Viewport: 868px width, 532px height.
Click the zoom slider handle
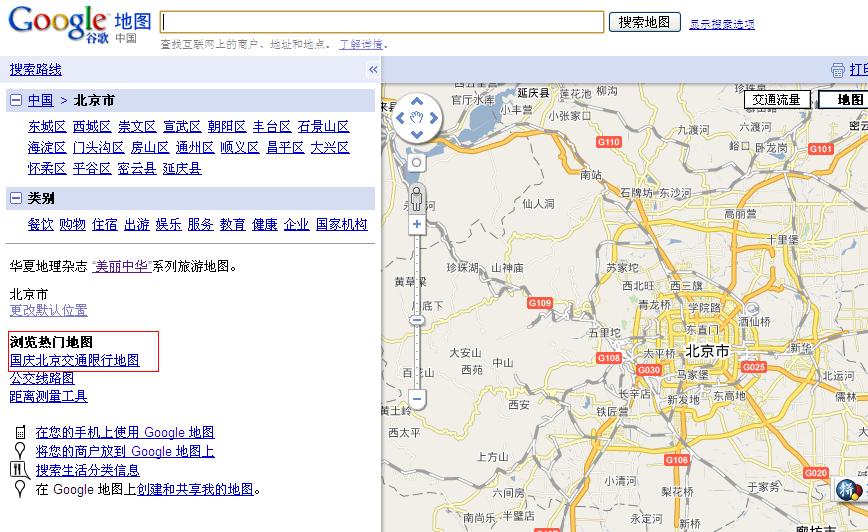[417, 320]
